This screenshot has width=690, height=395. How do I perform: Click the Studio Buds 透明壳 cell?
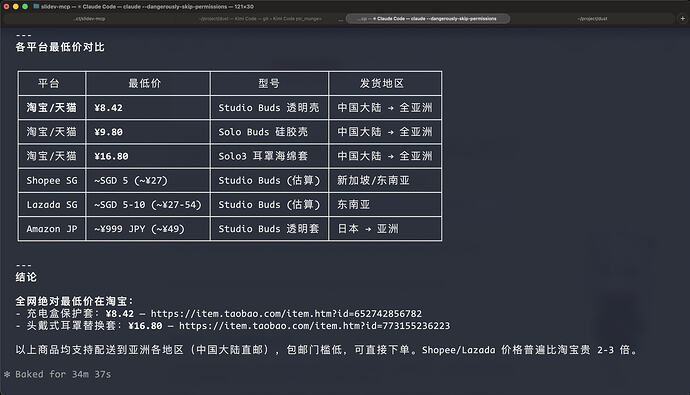click(x=268, y=108)
